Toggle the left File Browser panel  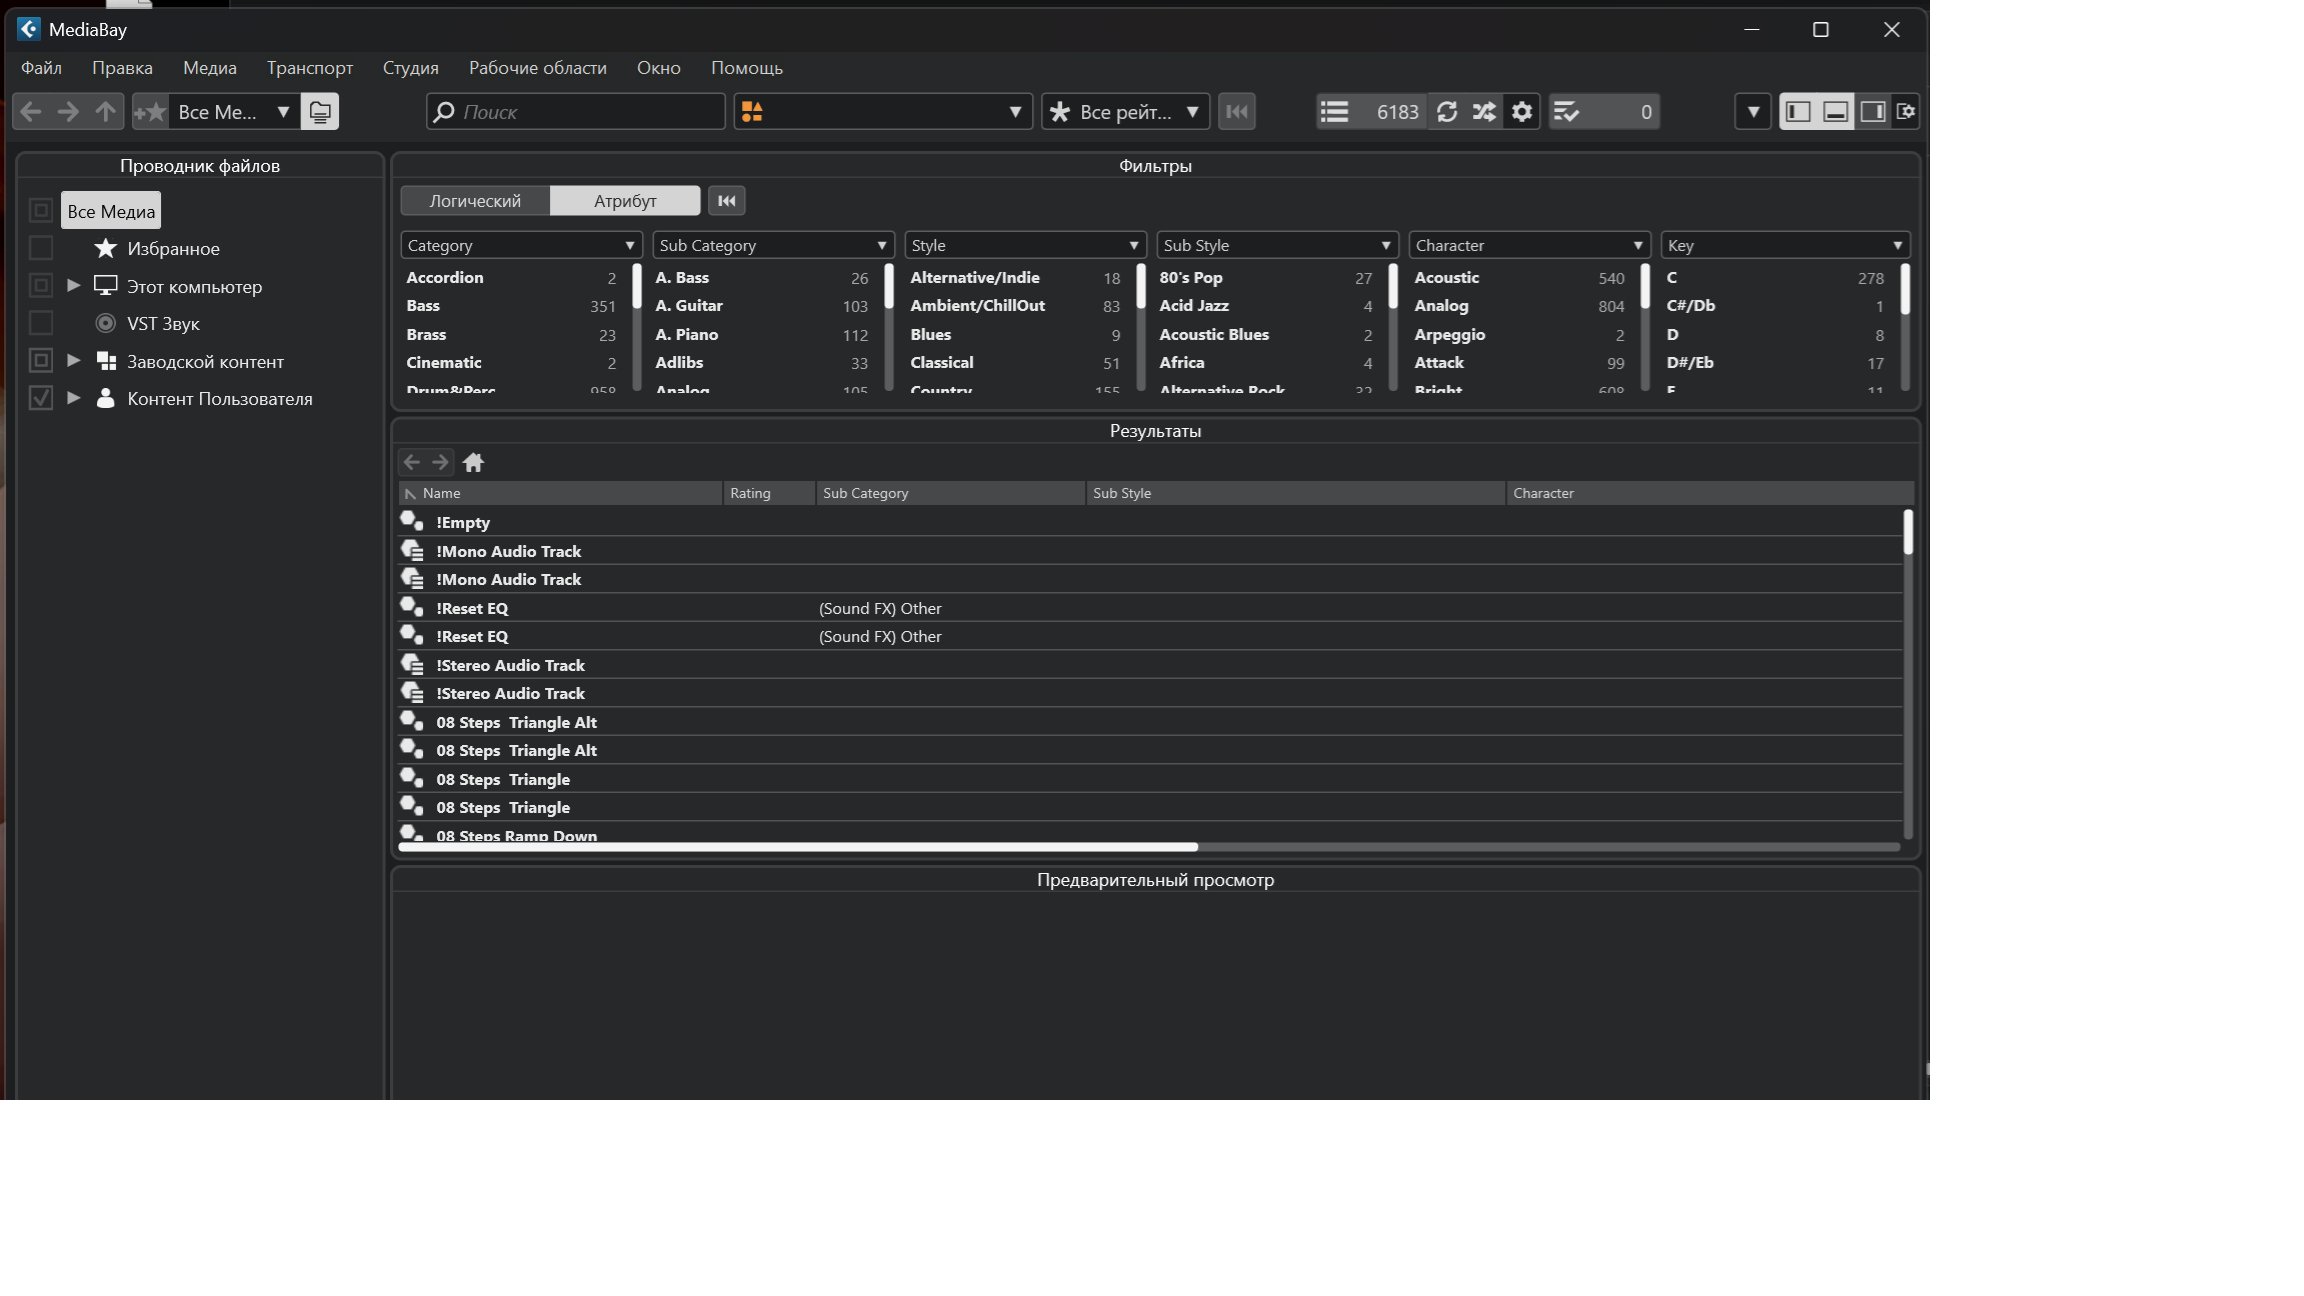coord(1798,112)
